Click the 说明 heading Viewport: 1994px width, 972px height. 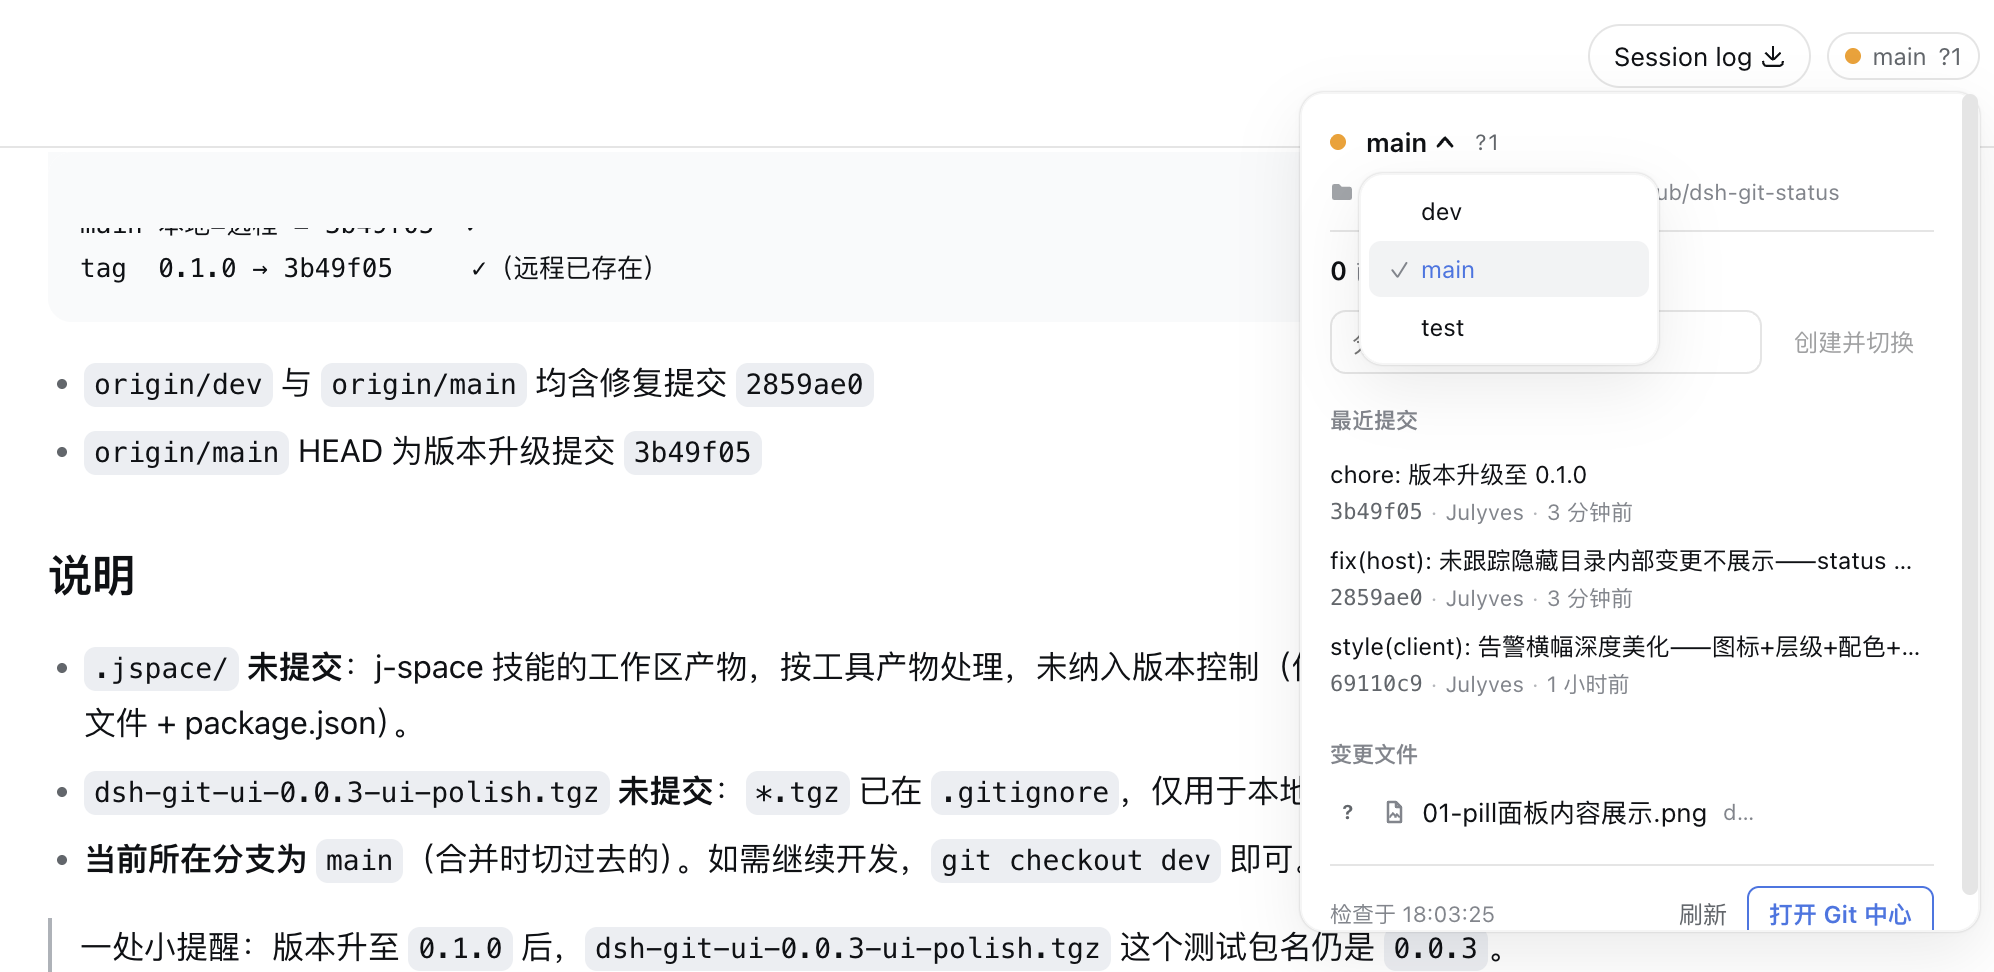92,576
